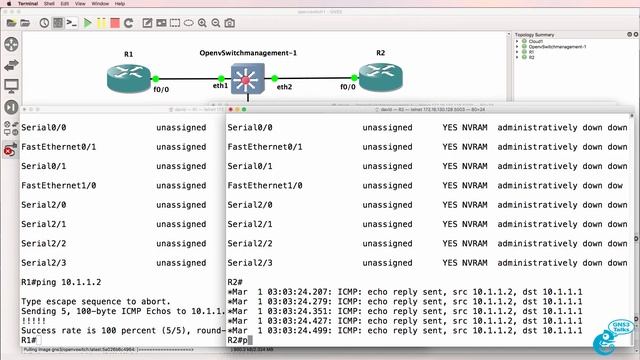Open the Apple menu
Image resolution: width=640 pixels, height=360 pixels.
pos(9,4)
